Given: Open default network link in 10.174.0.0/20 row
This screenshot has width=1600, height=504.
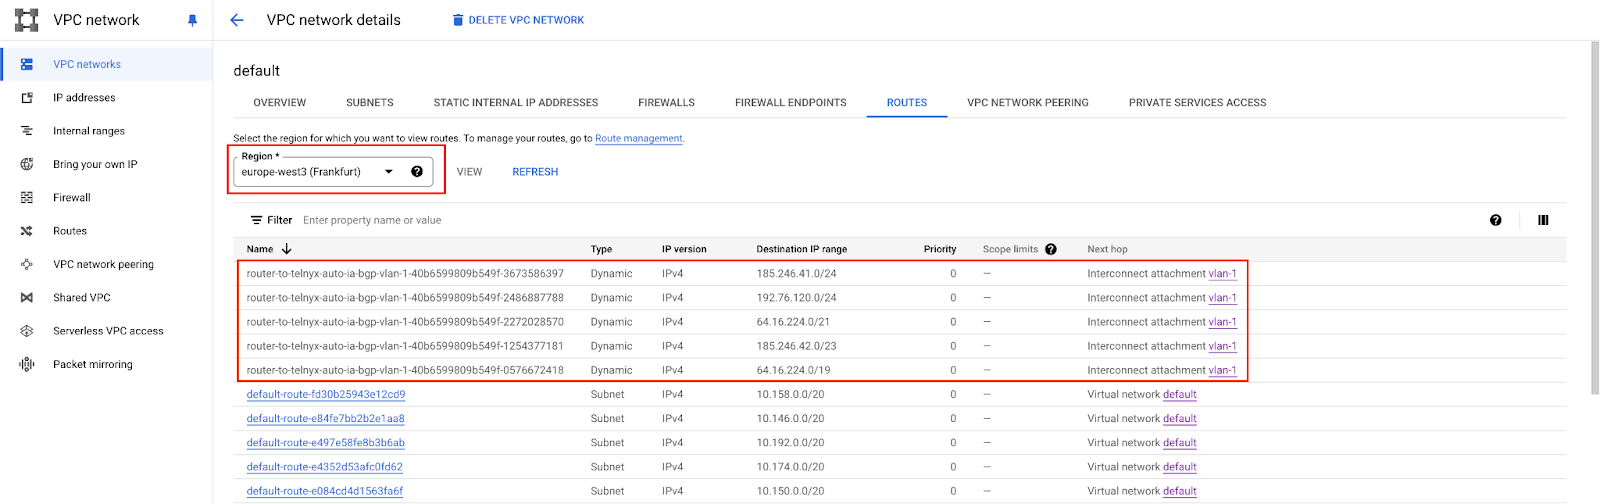Looking at the screenshot, I should (x=1180, y=467).
